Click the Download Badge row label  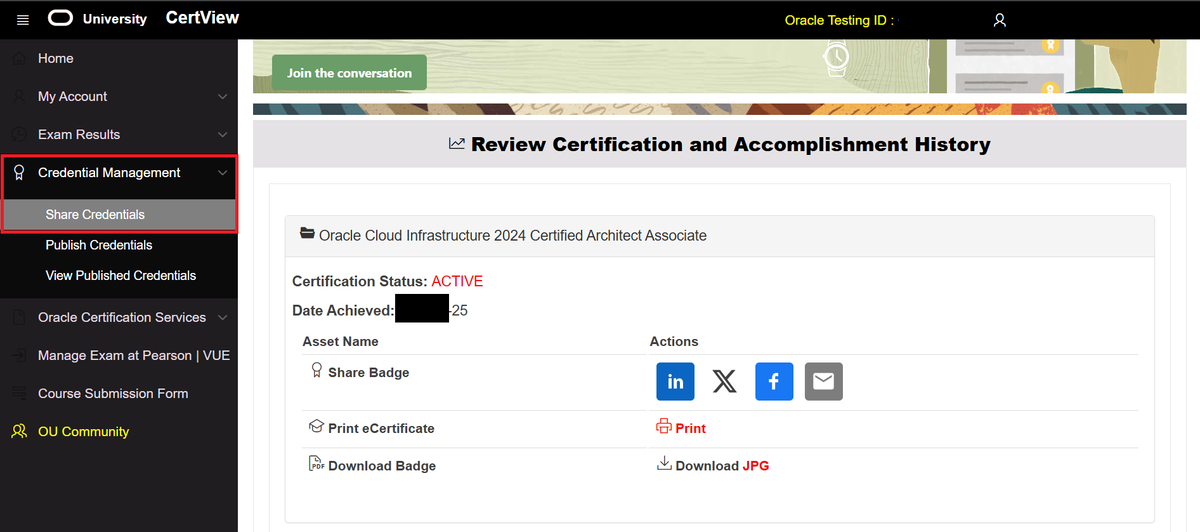(382, 466)
